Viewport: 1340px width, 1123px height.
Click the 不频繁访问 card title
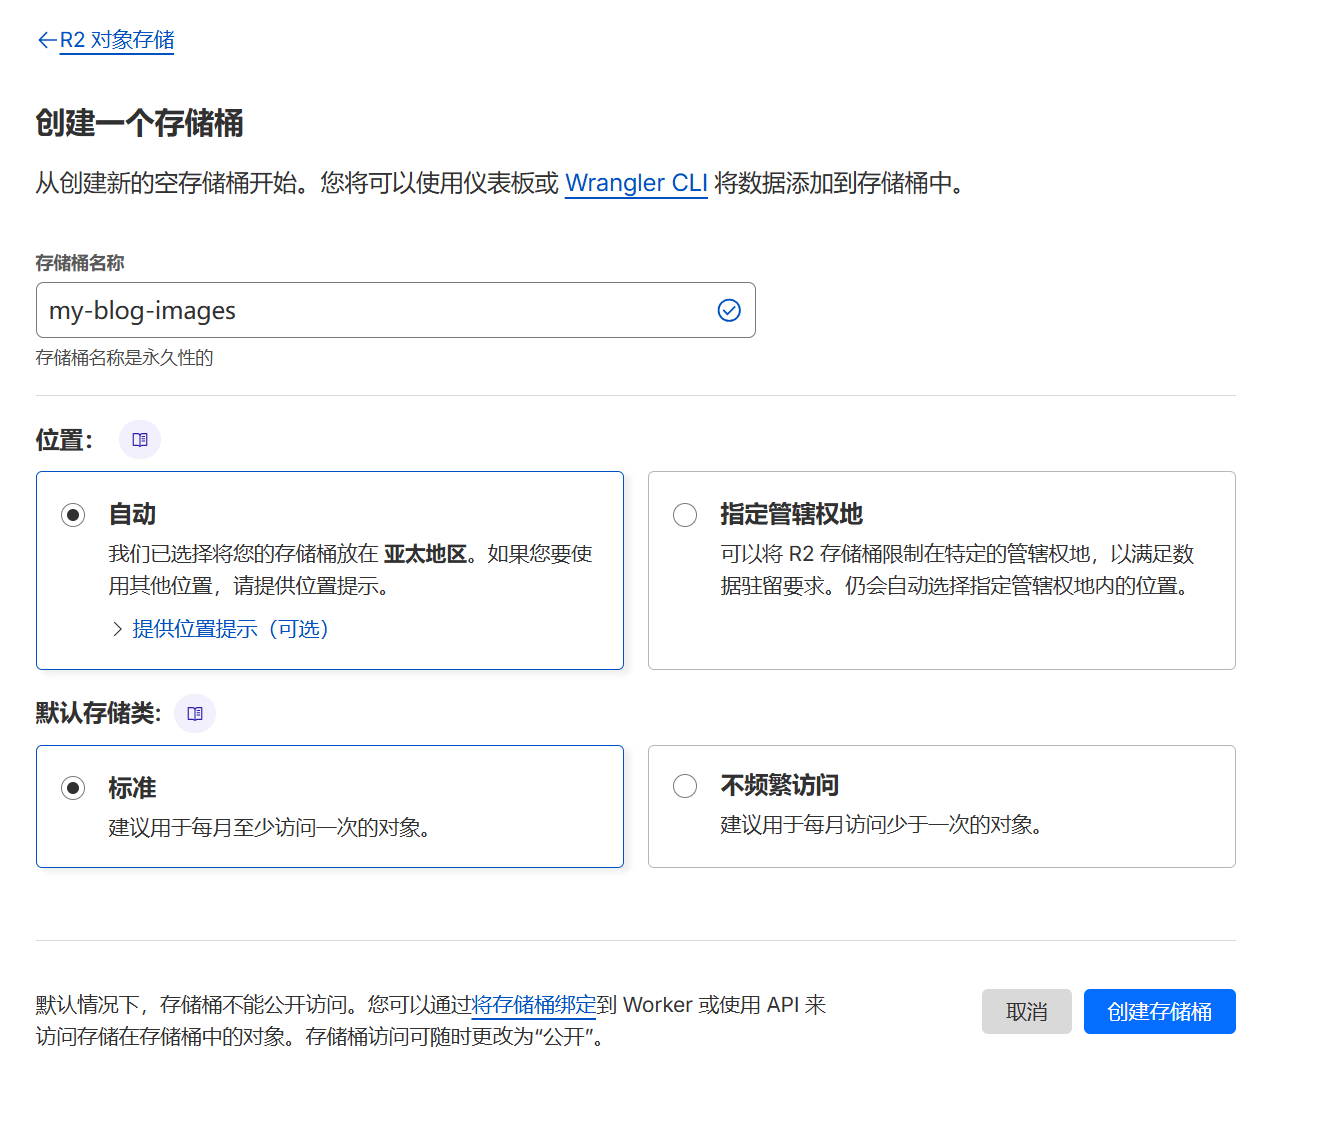[x=779, y=786]
